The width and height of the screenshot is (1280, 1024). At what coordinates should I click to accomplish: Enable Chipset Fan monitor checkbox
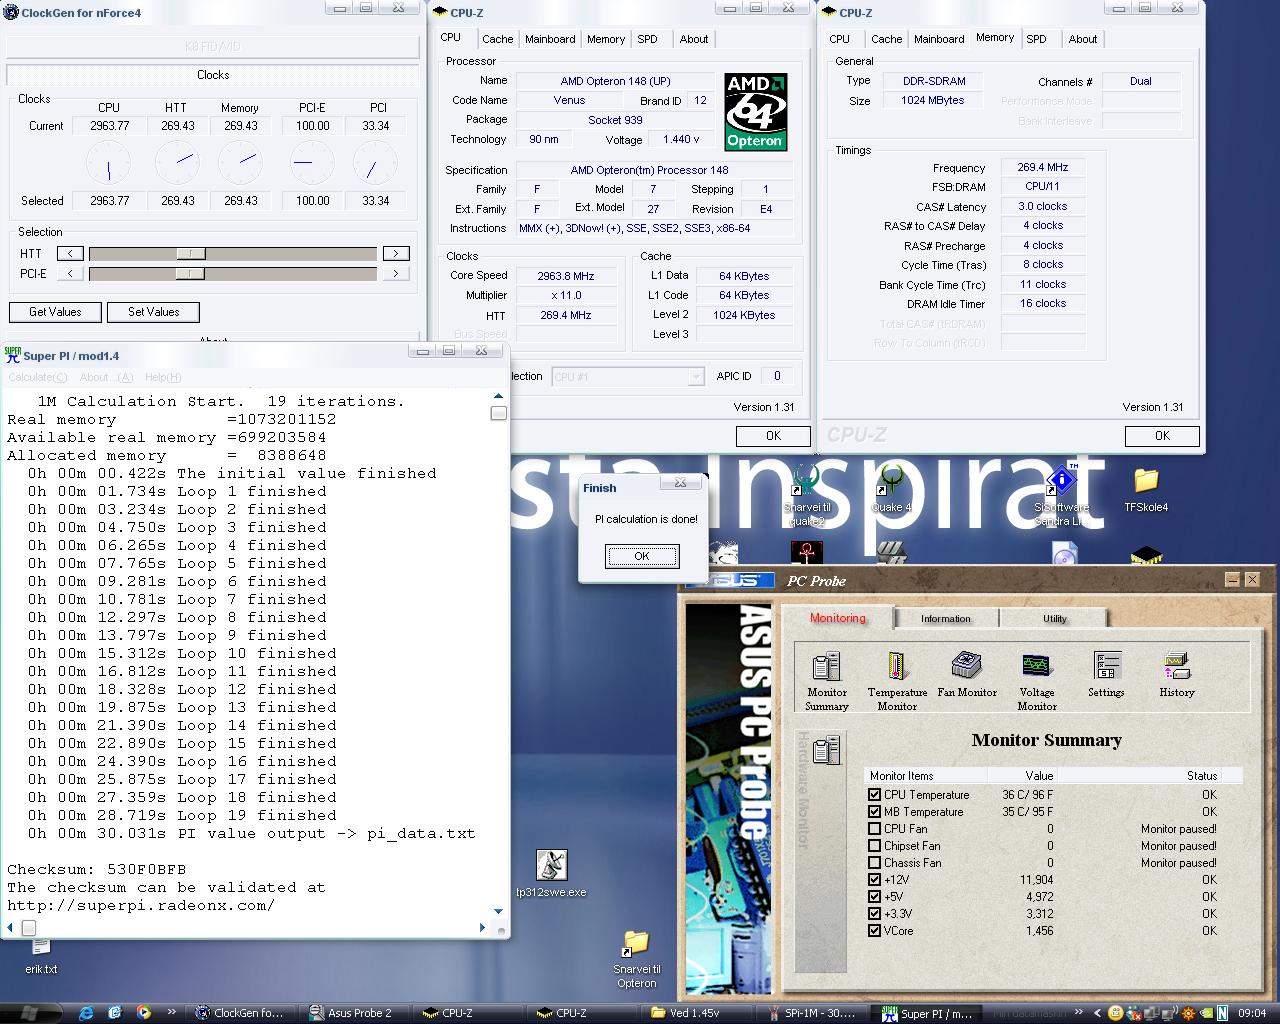875,846
